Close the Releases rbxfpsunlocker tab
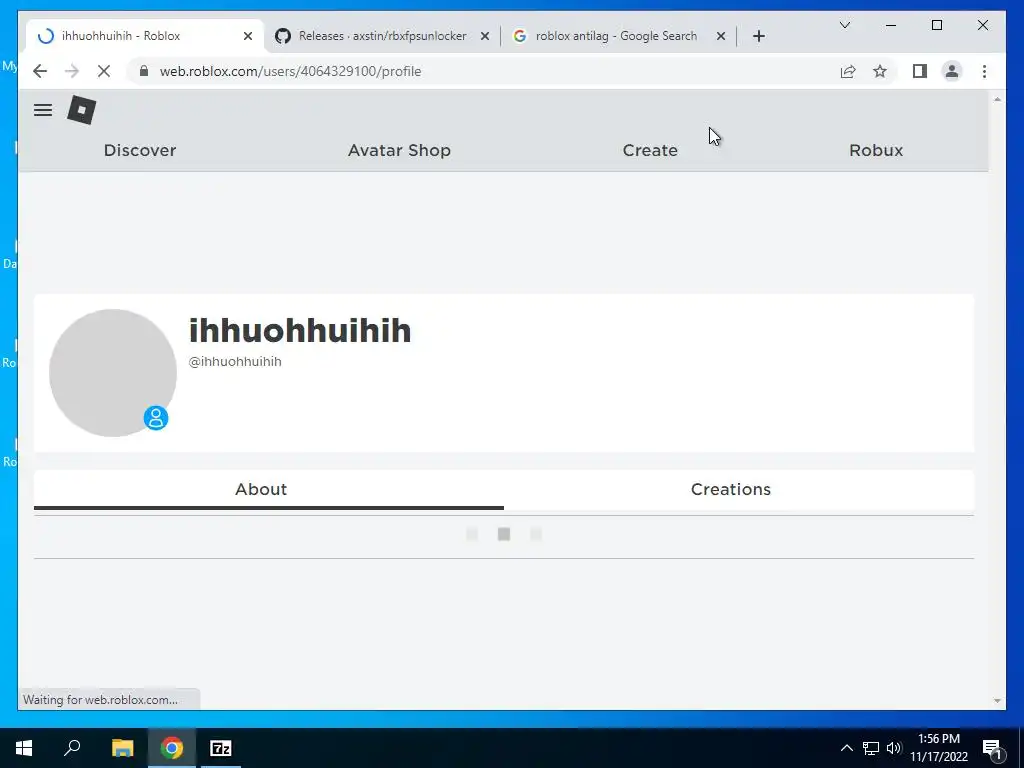The image size is (1024, 768). coord(485,36)
